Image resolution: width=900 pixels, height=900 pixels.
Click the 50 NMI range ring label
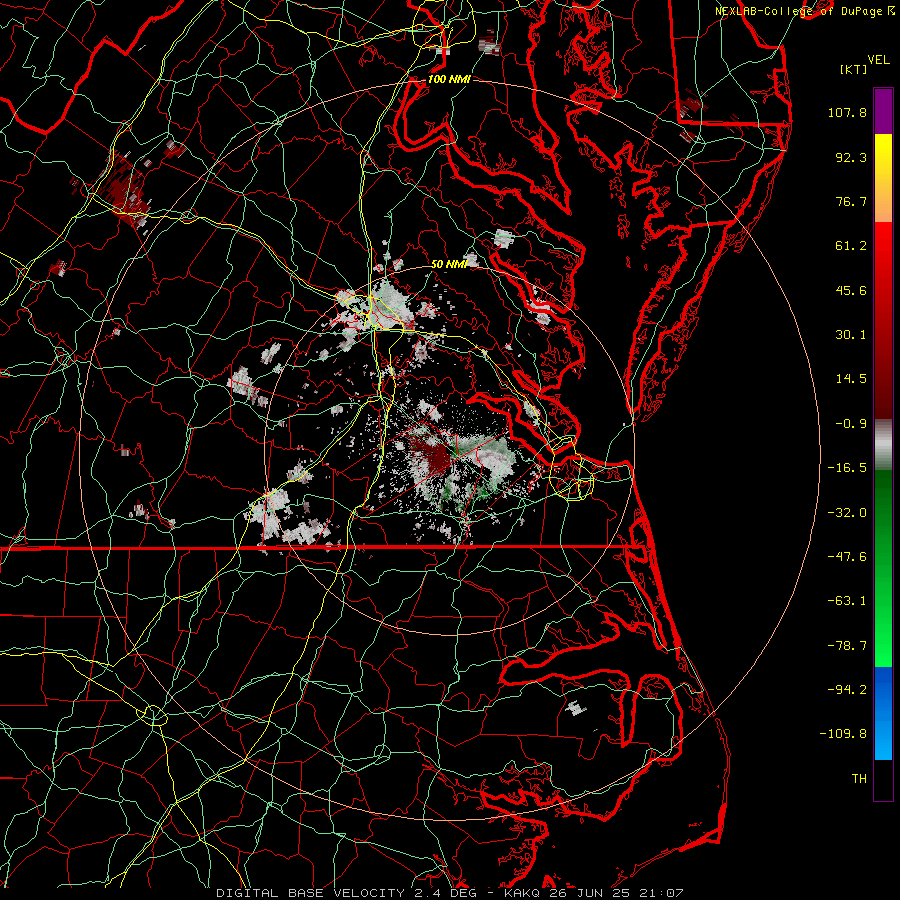click(x=449, y=264)
